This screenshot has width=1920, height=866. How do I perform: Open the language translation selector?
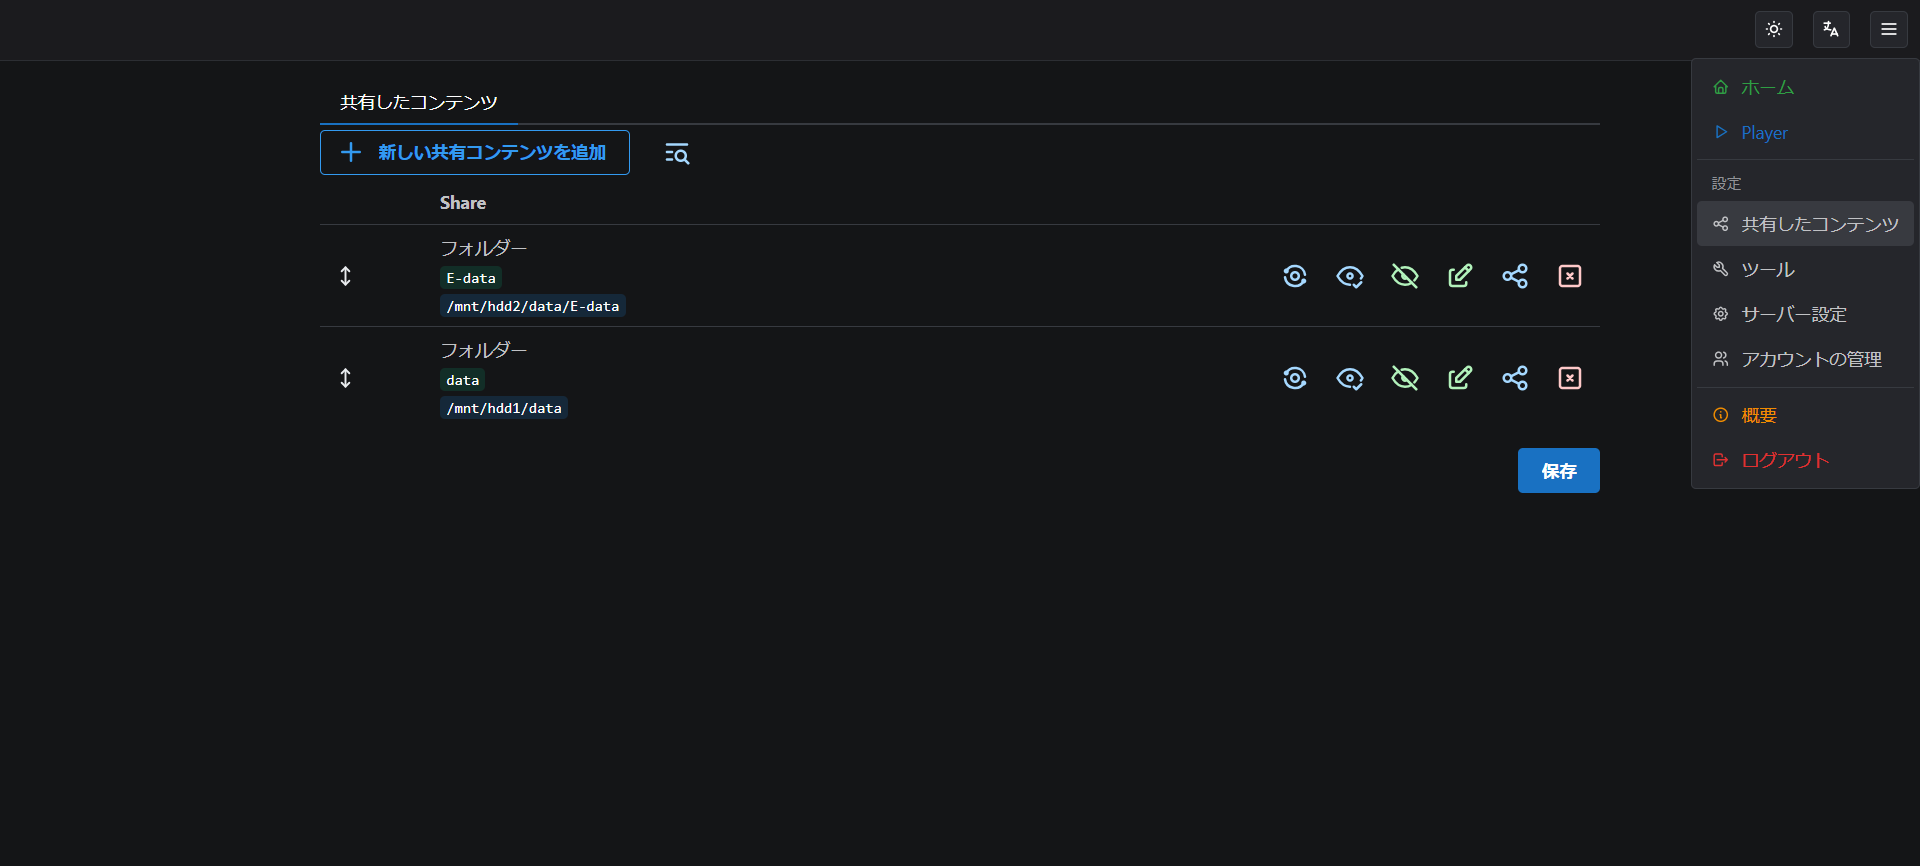1830,29
